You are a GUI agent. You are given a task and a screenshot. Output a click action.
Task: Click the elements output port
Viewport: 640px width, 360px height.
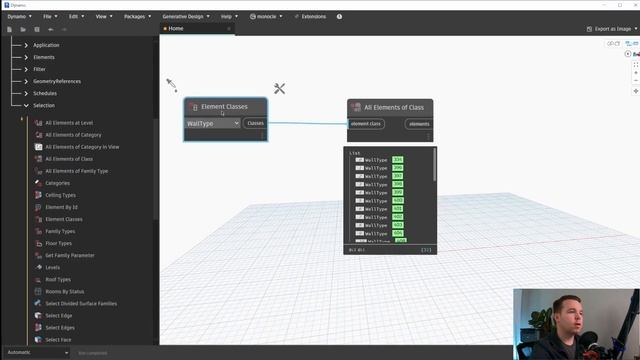click(x=419, y=124)
